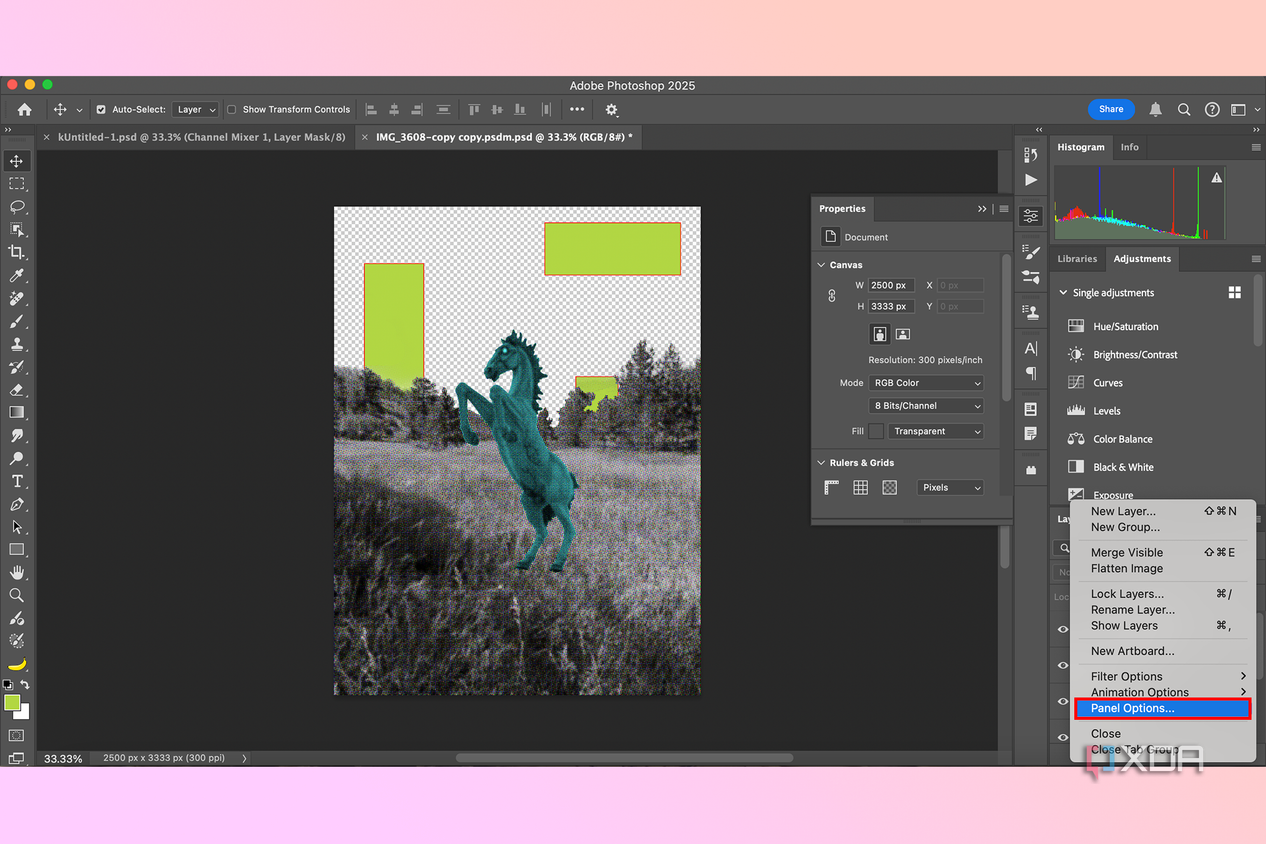
Task: Select the Hand tool
Action: tap(16, 572)
